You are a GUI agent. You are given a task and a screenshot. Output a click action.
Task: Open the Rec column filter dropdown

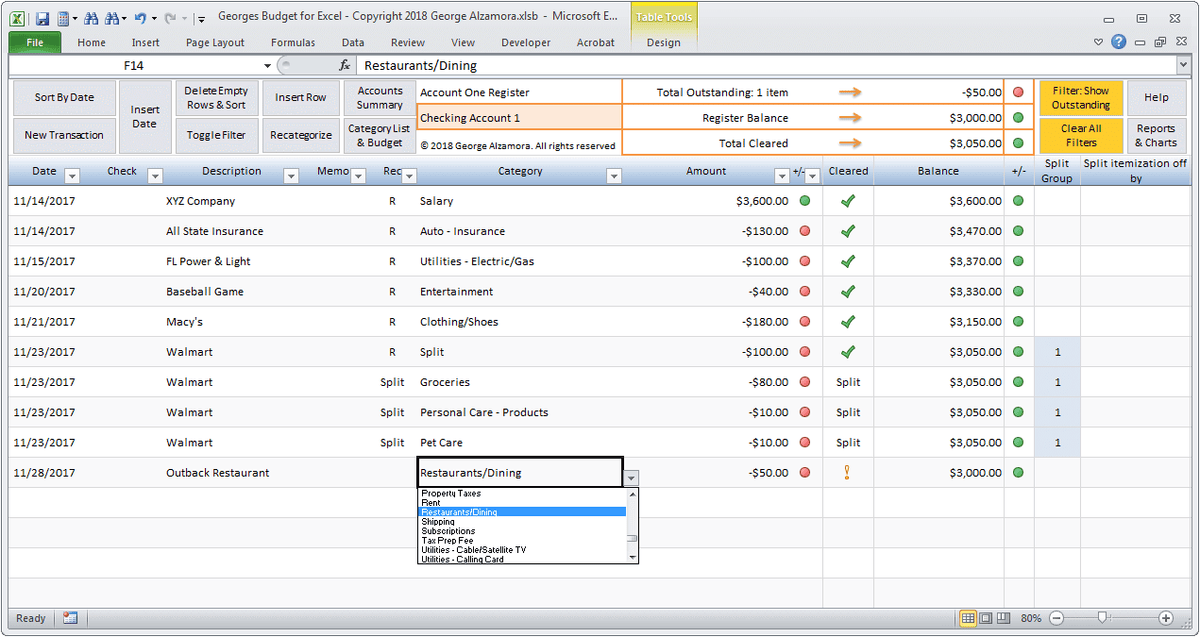tap(409, 176)
